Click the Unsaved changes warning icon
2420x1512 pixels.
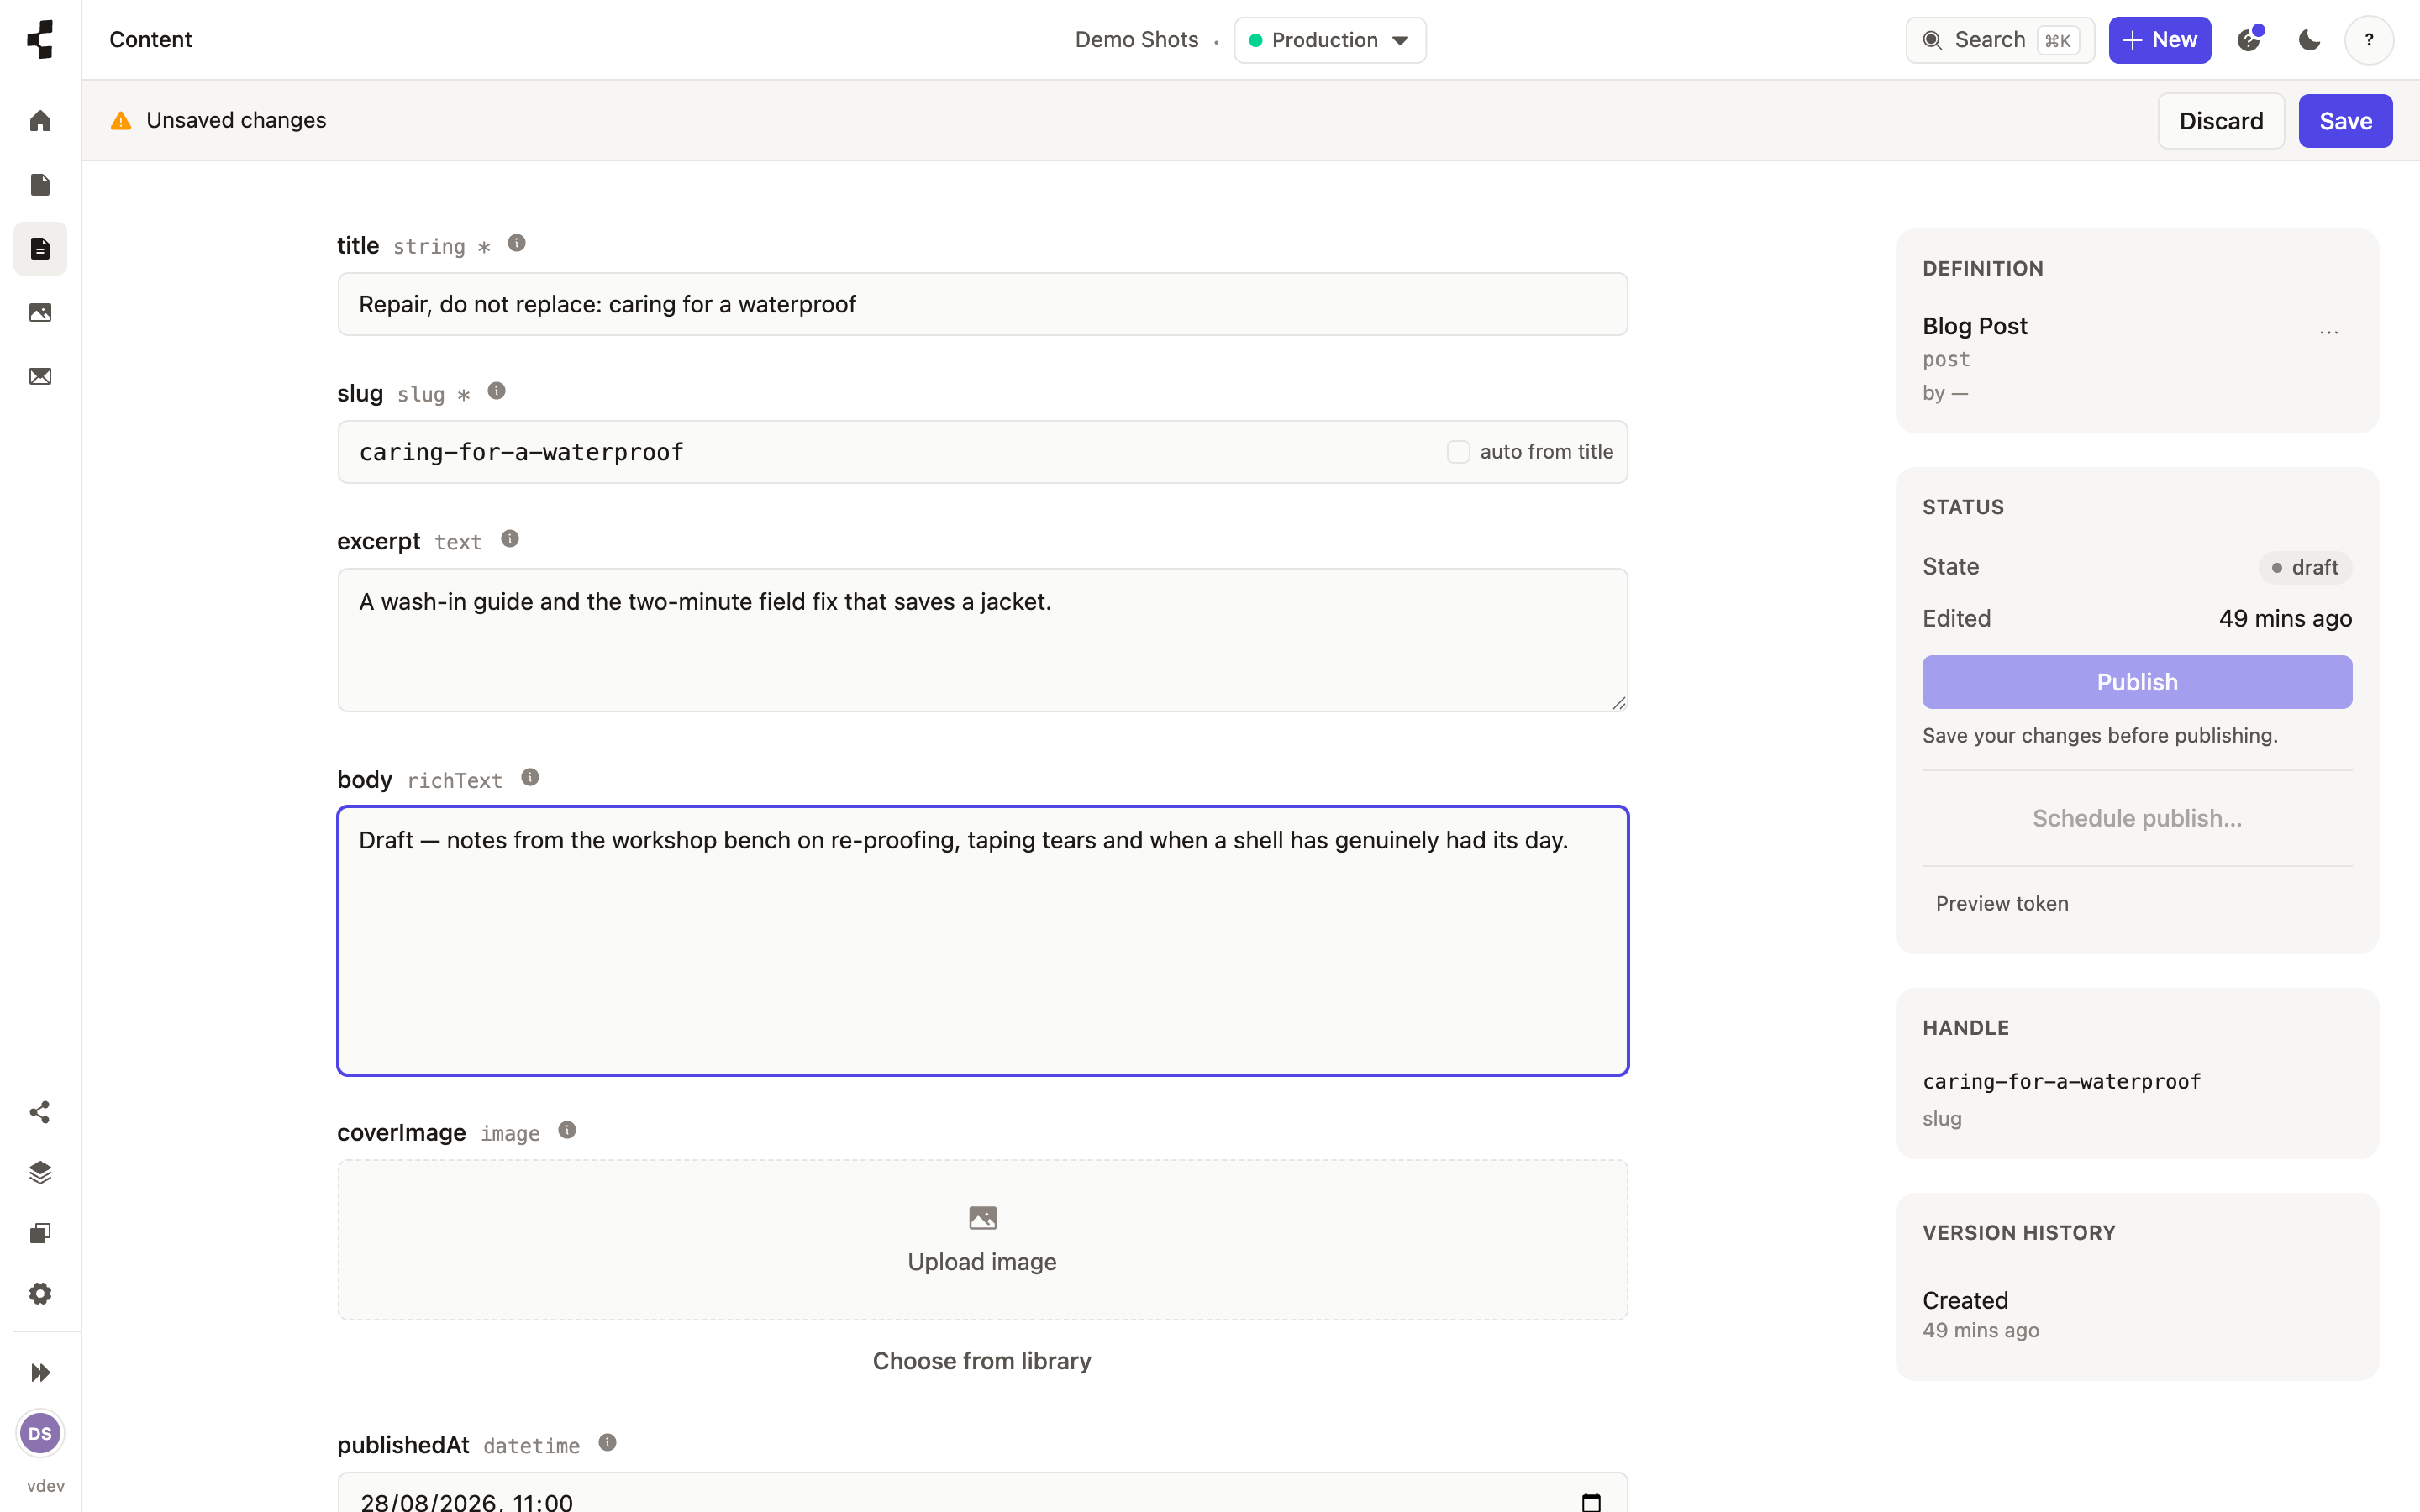pyautogui.click(x=121, y=121)
